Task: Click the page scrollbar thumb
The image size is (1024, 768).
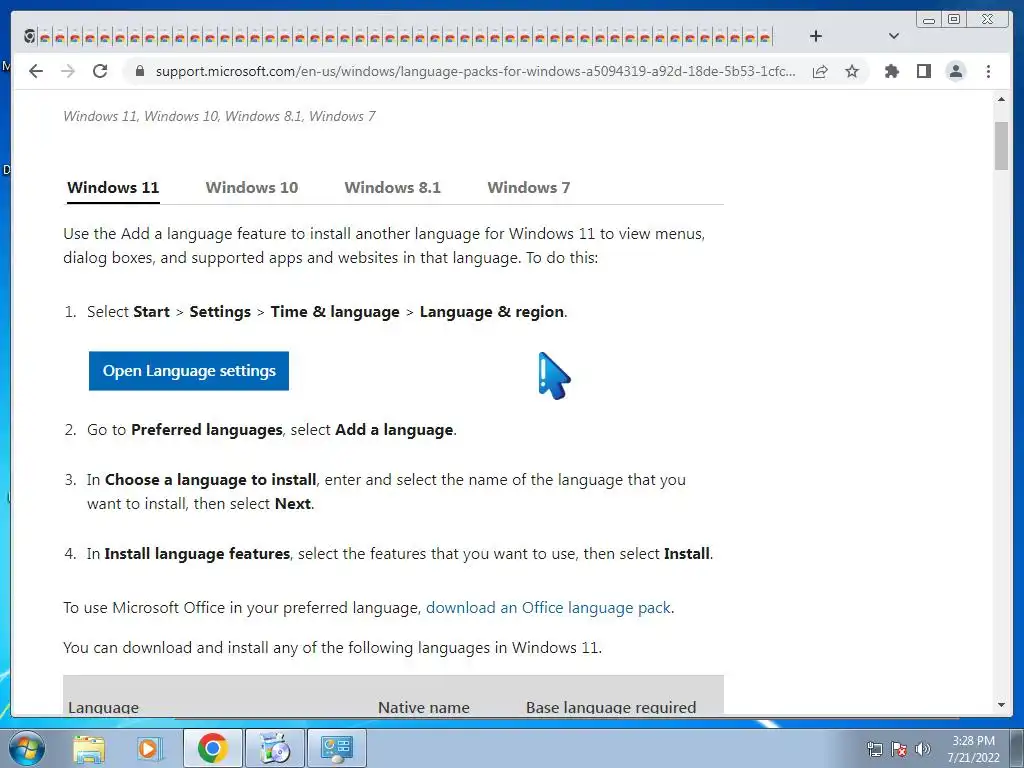Action: pyautogui.click(x=1001, y=145)
